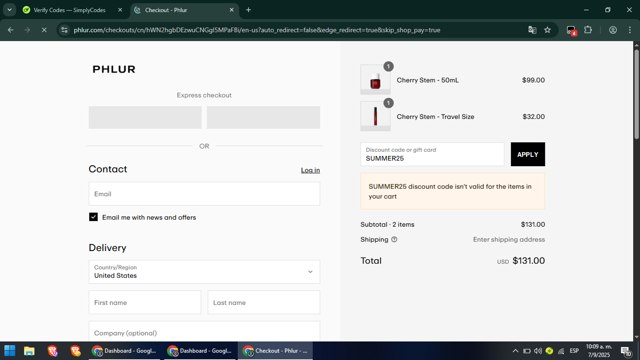This screenshot has width=640, height=360.
Task: Switch to Checkout - Phlur taskbar window
Action: [x=276, y=351]
